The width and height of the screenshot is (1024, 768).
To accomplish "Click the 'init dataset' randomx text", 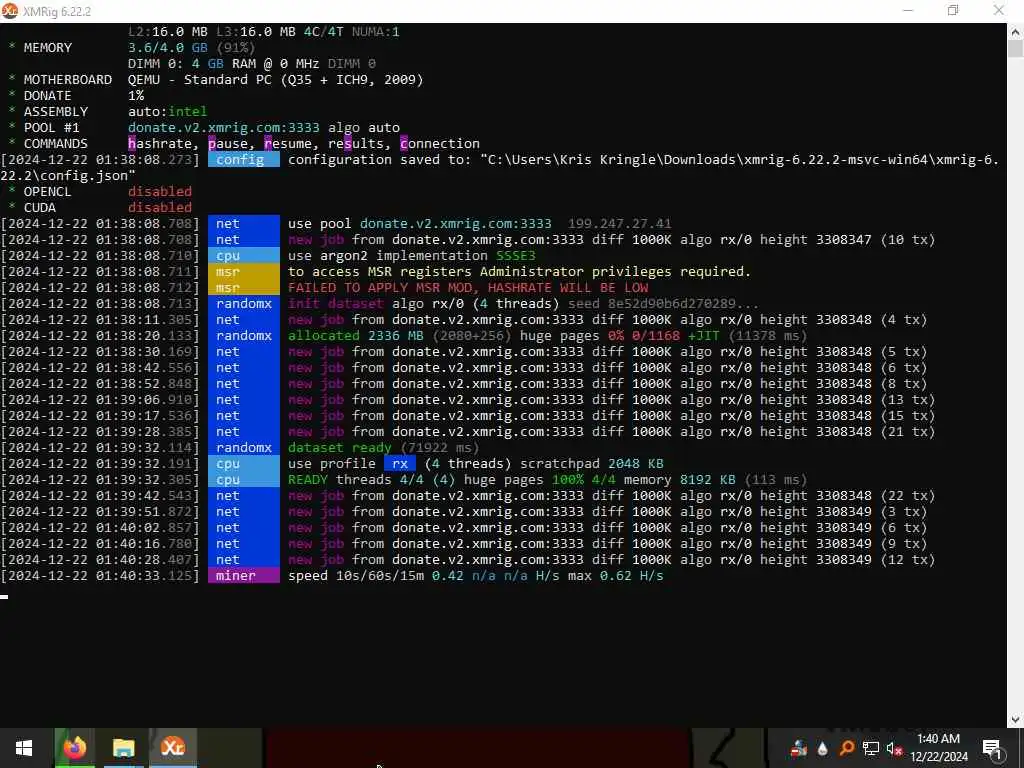I will coord(336,304).
